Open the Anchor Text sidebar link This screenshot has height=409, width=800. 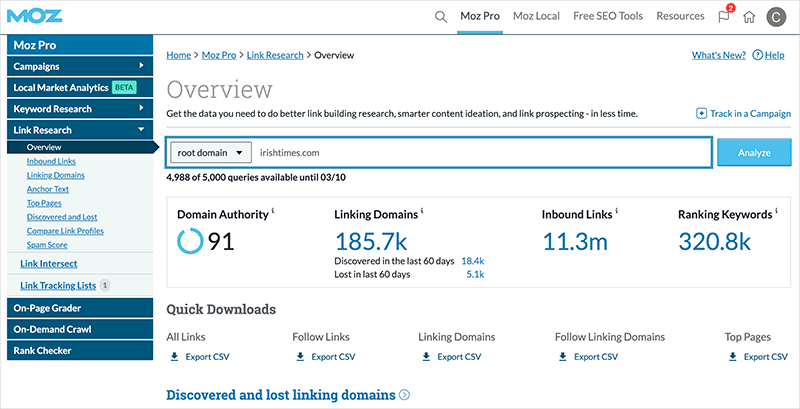(x=47, y=189)
